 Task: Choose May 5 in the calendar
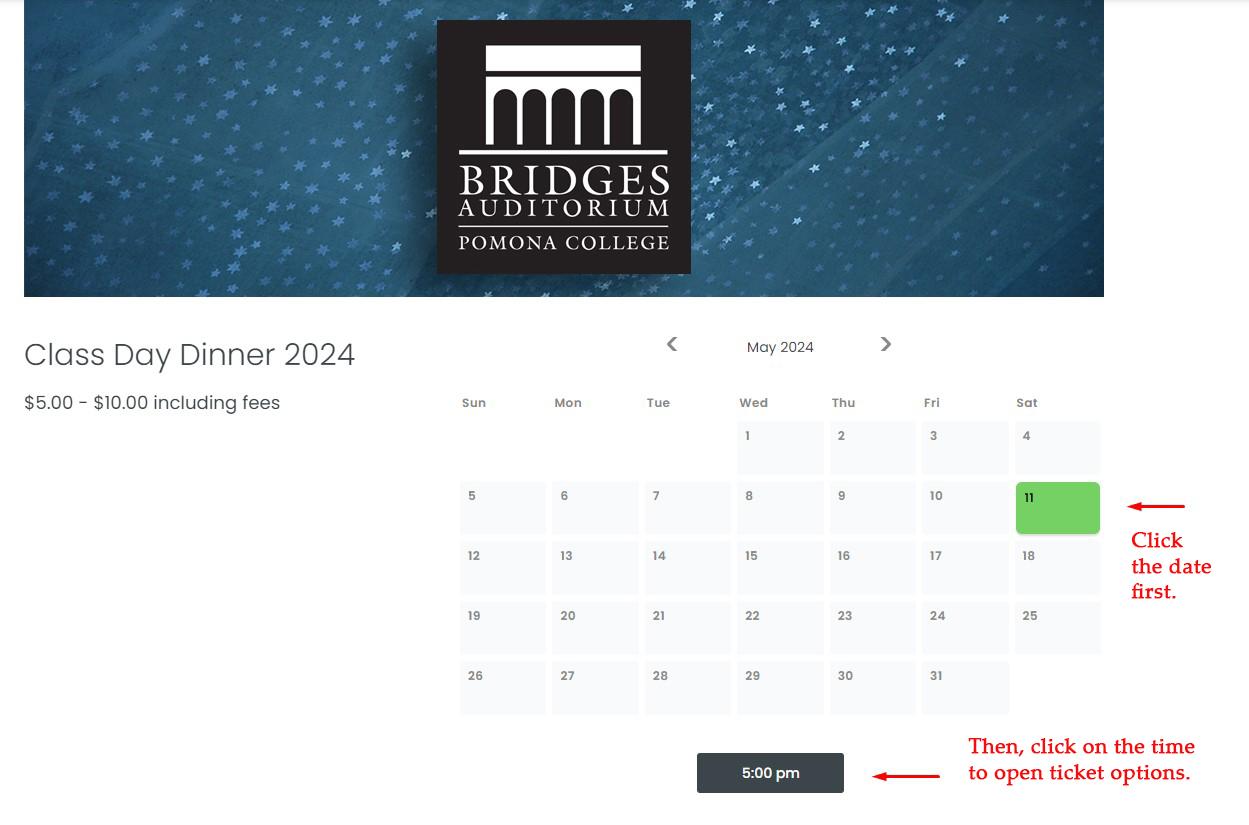click(503, 508)
